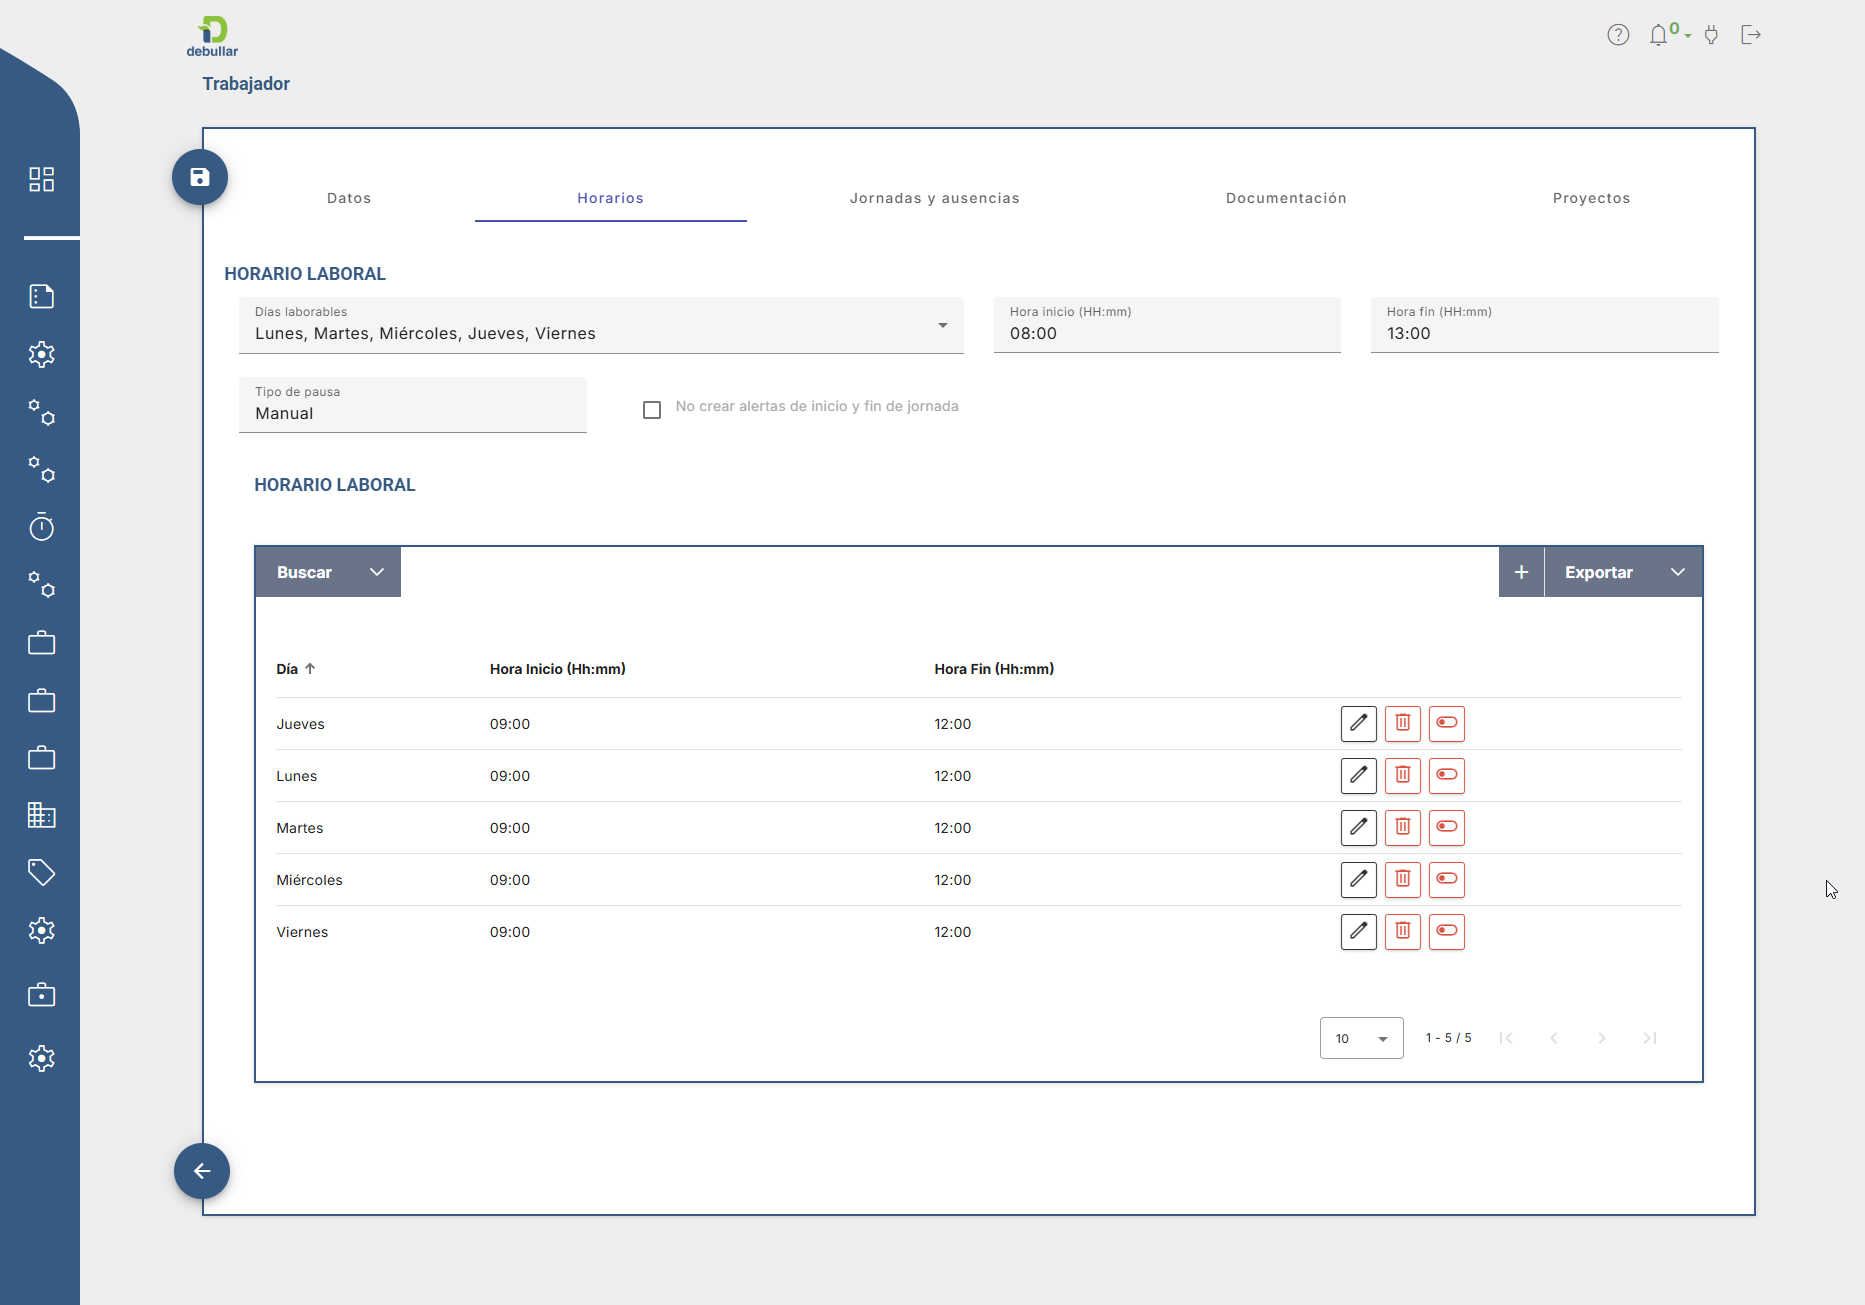Switch to the Jornadas y ausencias tab
The image size is (1865, 1305).
(x=934, y=198)
